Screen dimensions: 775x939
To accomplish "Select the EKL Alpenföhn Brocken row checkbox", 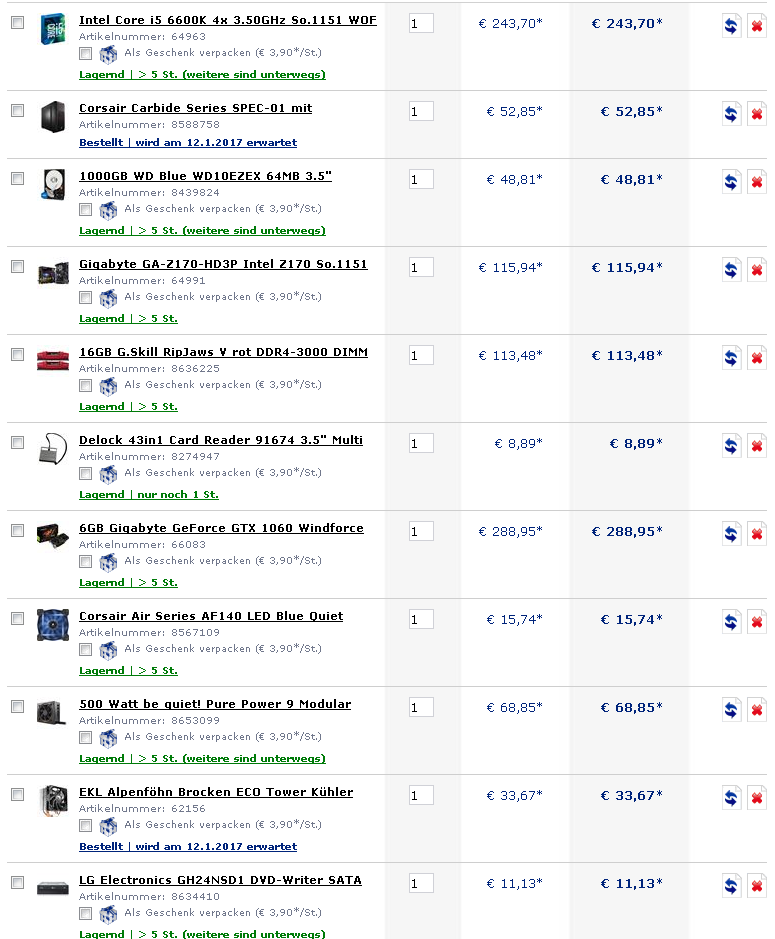I will click(17, 794).
